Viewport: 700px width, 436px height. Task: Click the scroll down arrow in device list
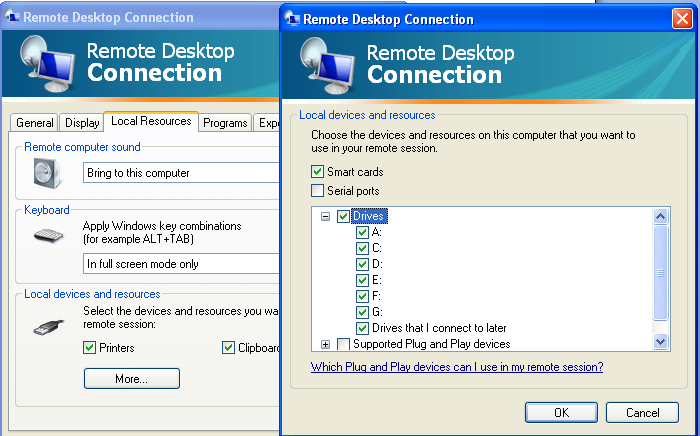pos(660,342)
